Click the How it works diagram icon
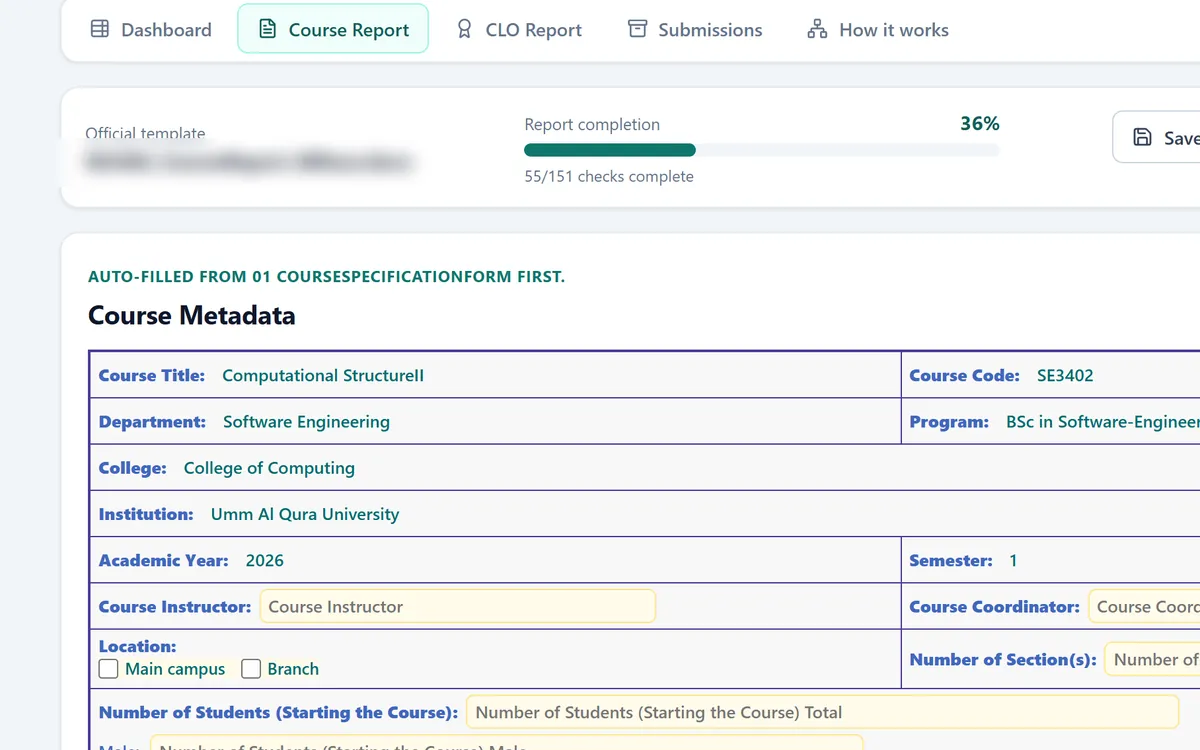Screen dimensions: 1200x750 [x=817, y=29]
